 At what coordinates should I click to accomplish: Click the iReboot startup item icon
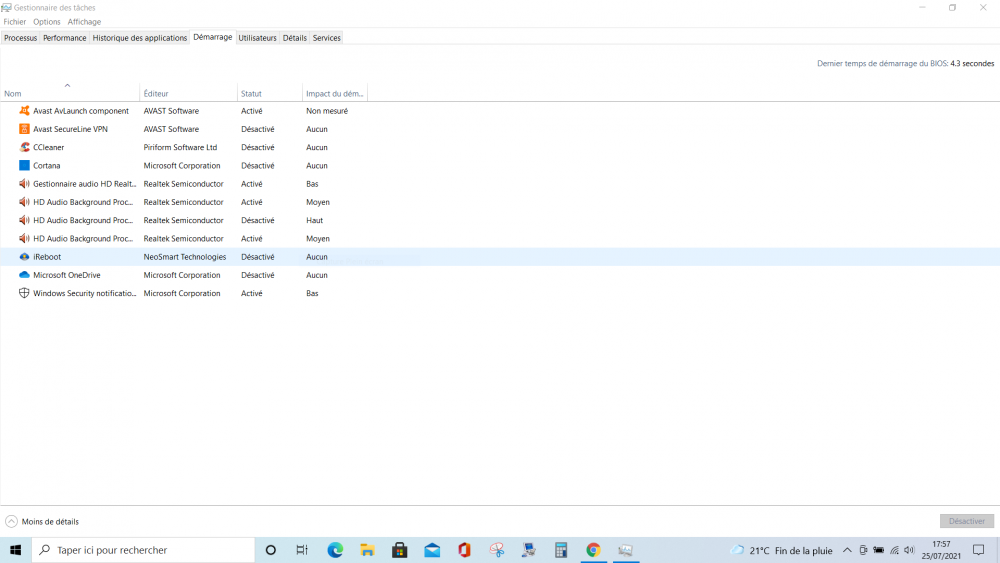coord(25,257)
